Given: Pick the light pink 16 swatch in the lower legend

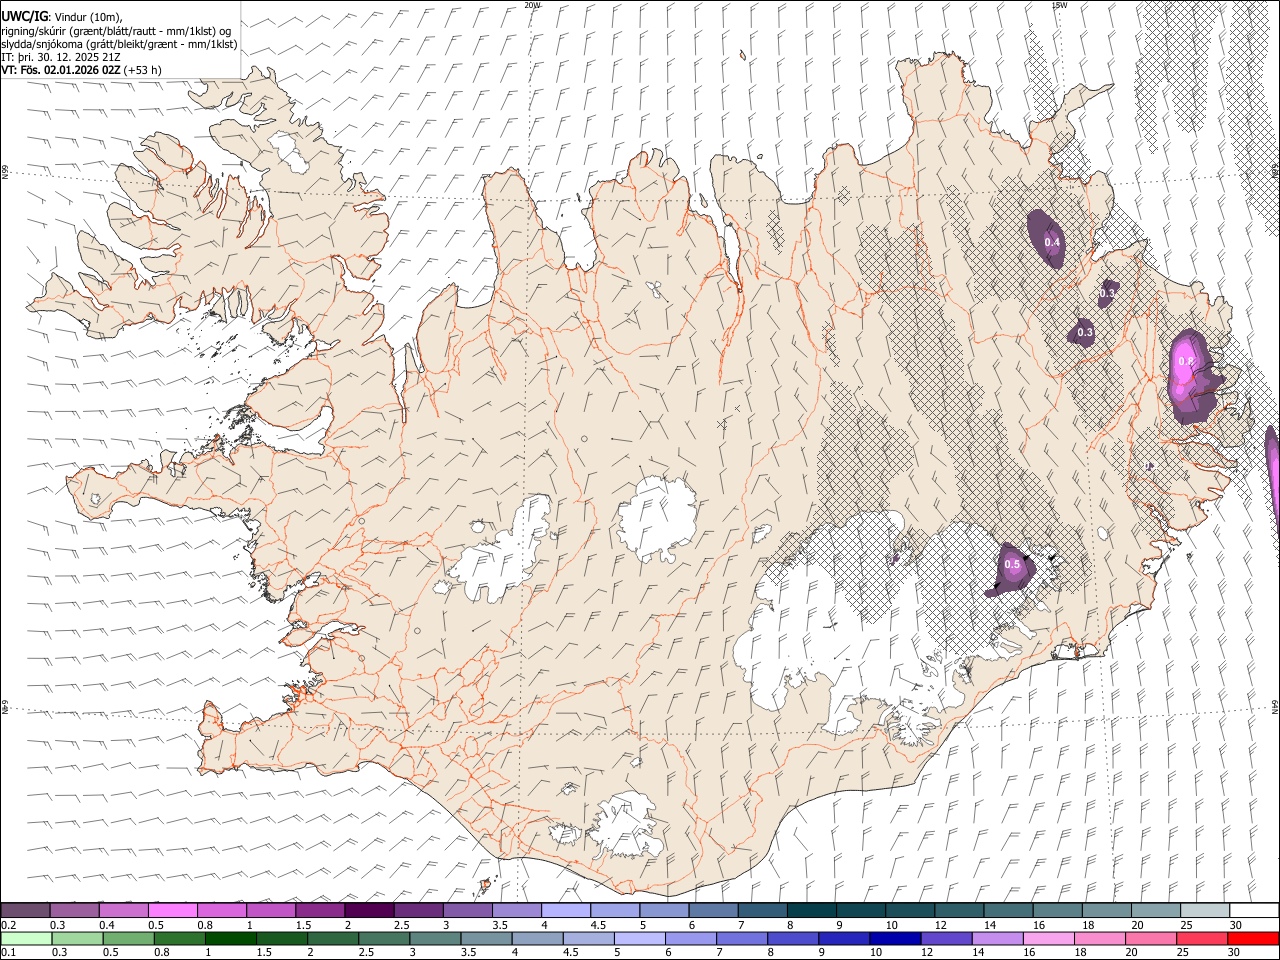Looking at the screenshot, I should pyautogui.click(x=1049, y=938).
